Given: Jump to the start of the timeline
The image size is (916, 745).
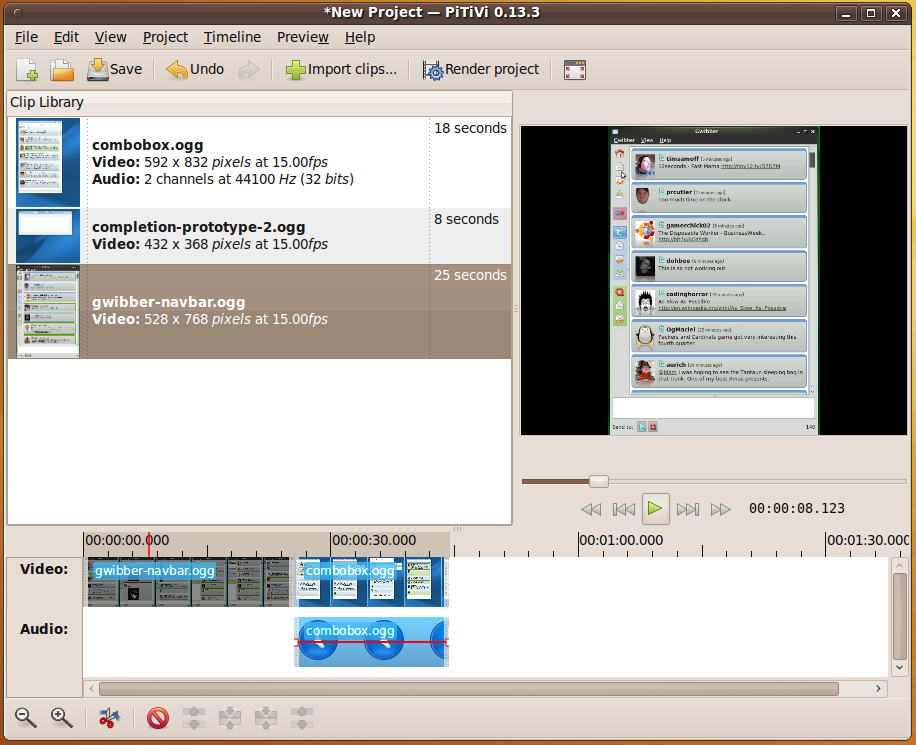Looking at the screenshot, I should pyautogui.click(x=623, y=510).
